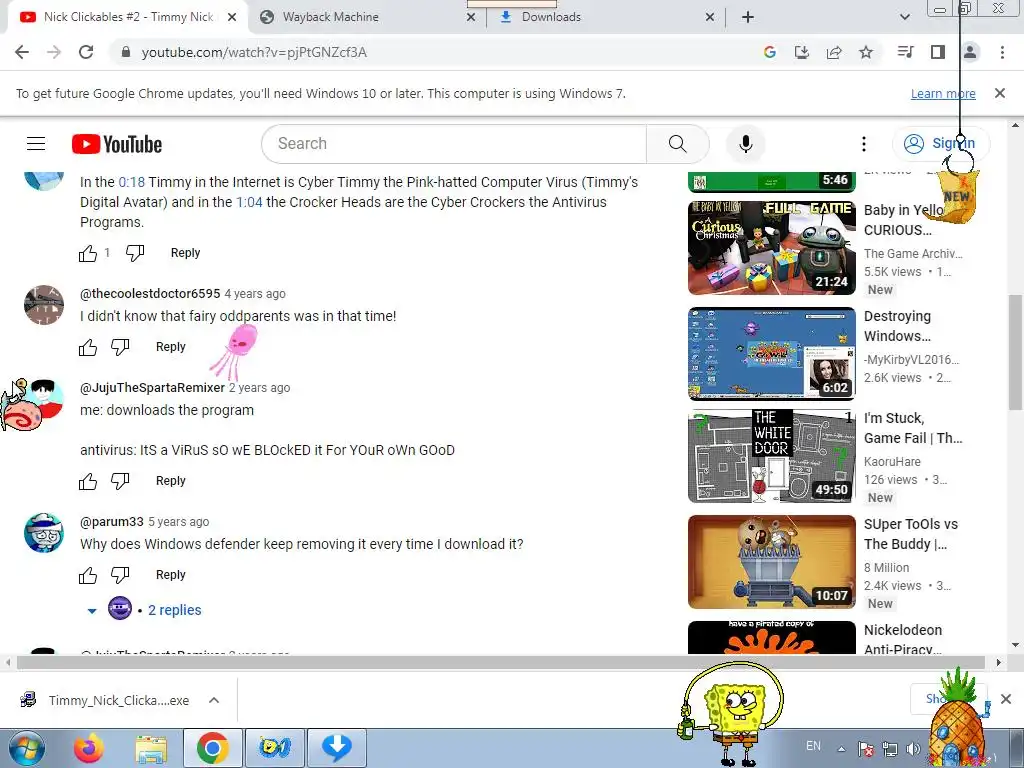This screenshot has height=768, width=1024.
Task: Open the media control icon in Chrome toolbar
Action: click(x=906, y=52)
